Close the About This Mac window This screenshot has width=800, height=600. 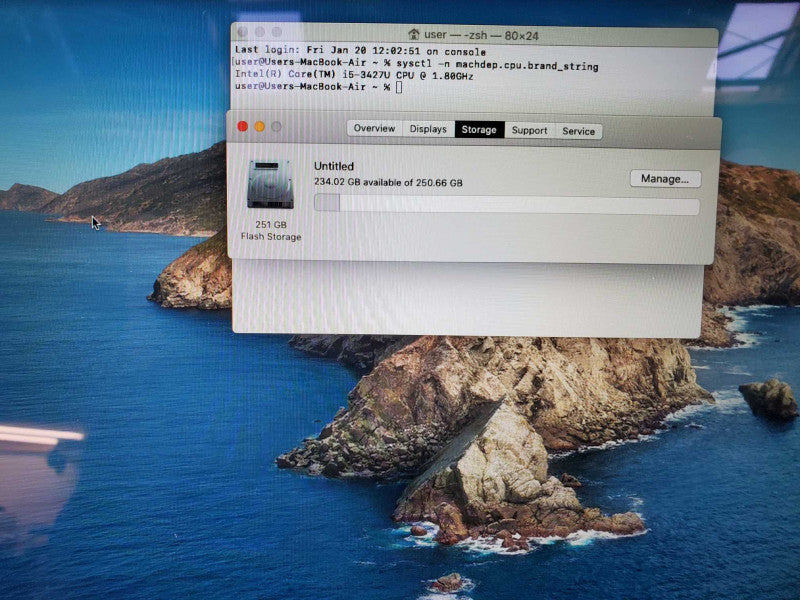(x=243, y=126)
